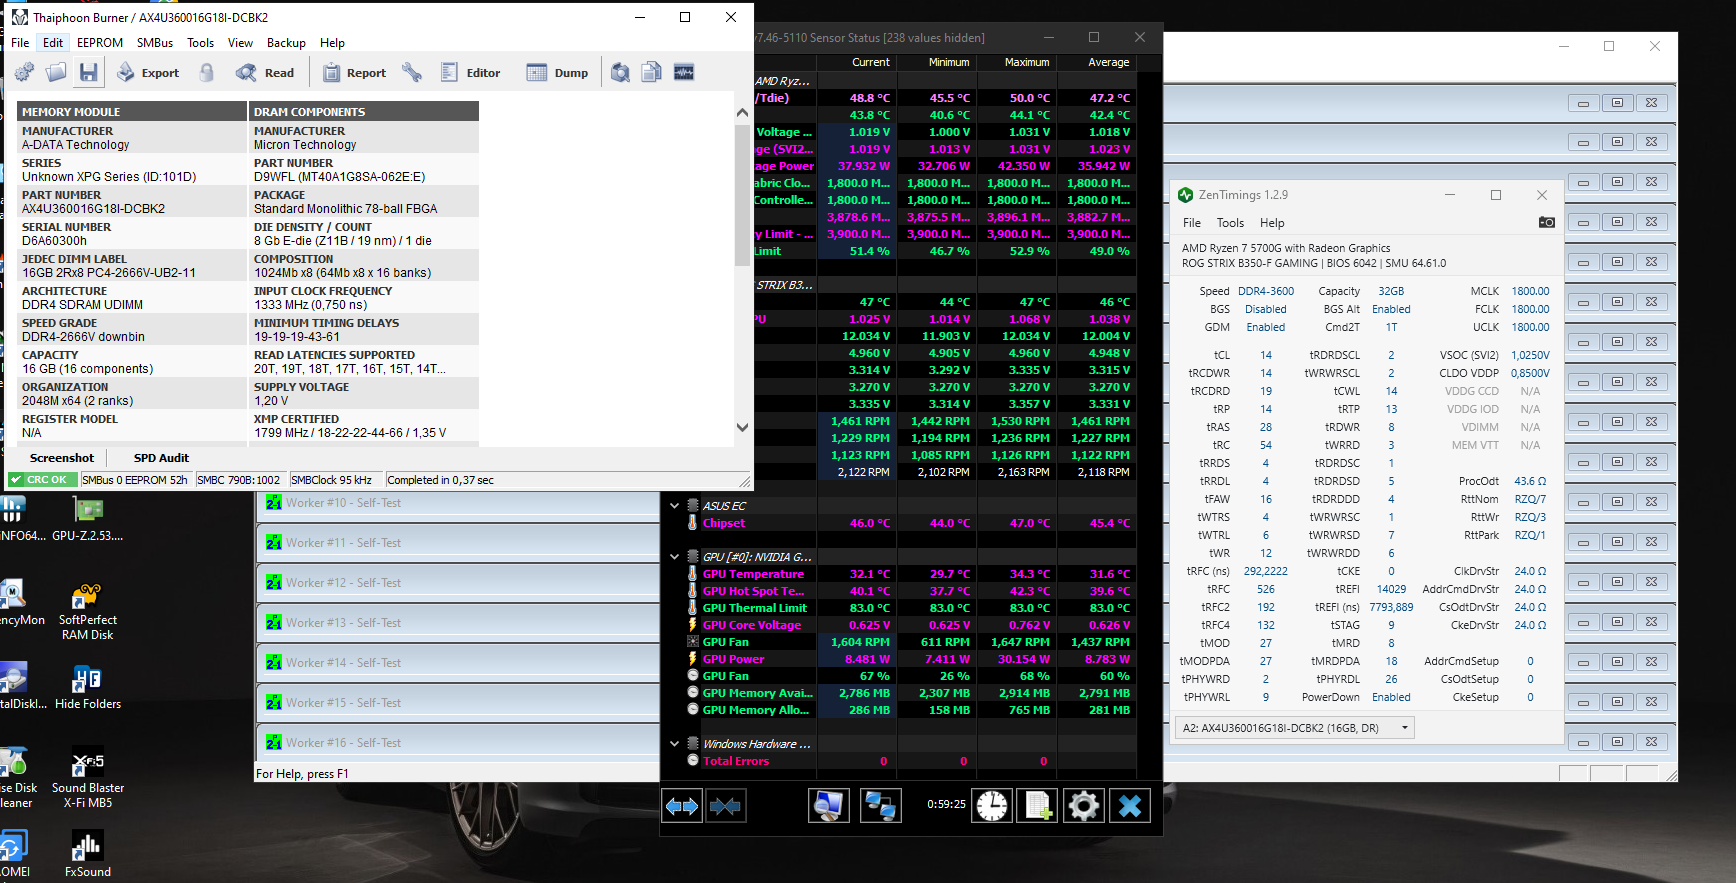Select the GPU Temperature sensor row
The width and height of the screenshot is (1736, 883).
pos(909,574)
